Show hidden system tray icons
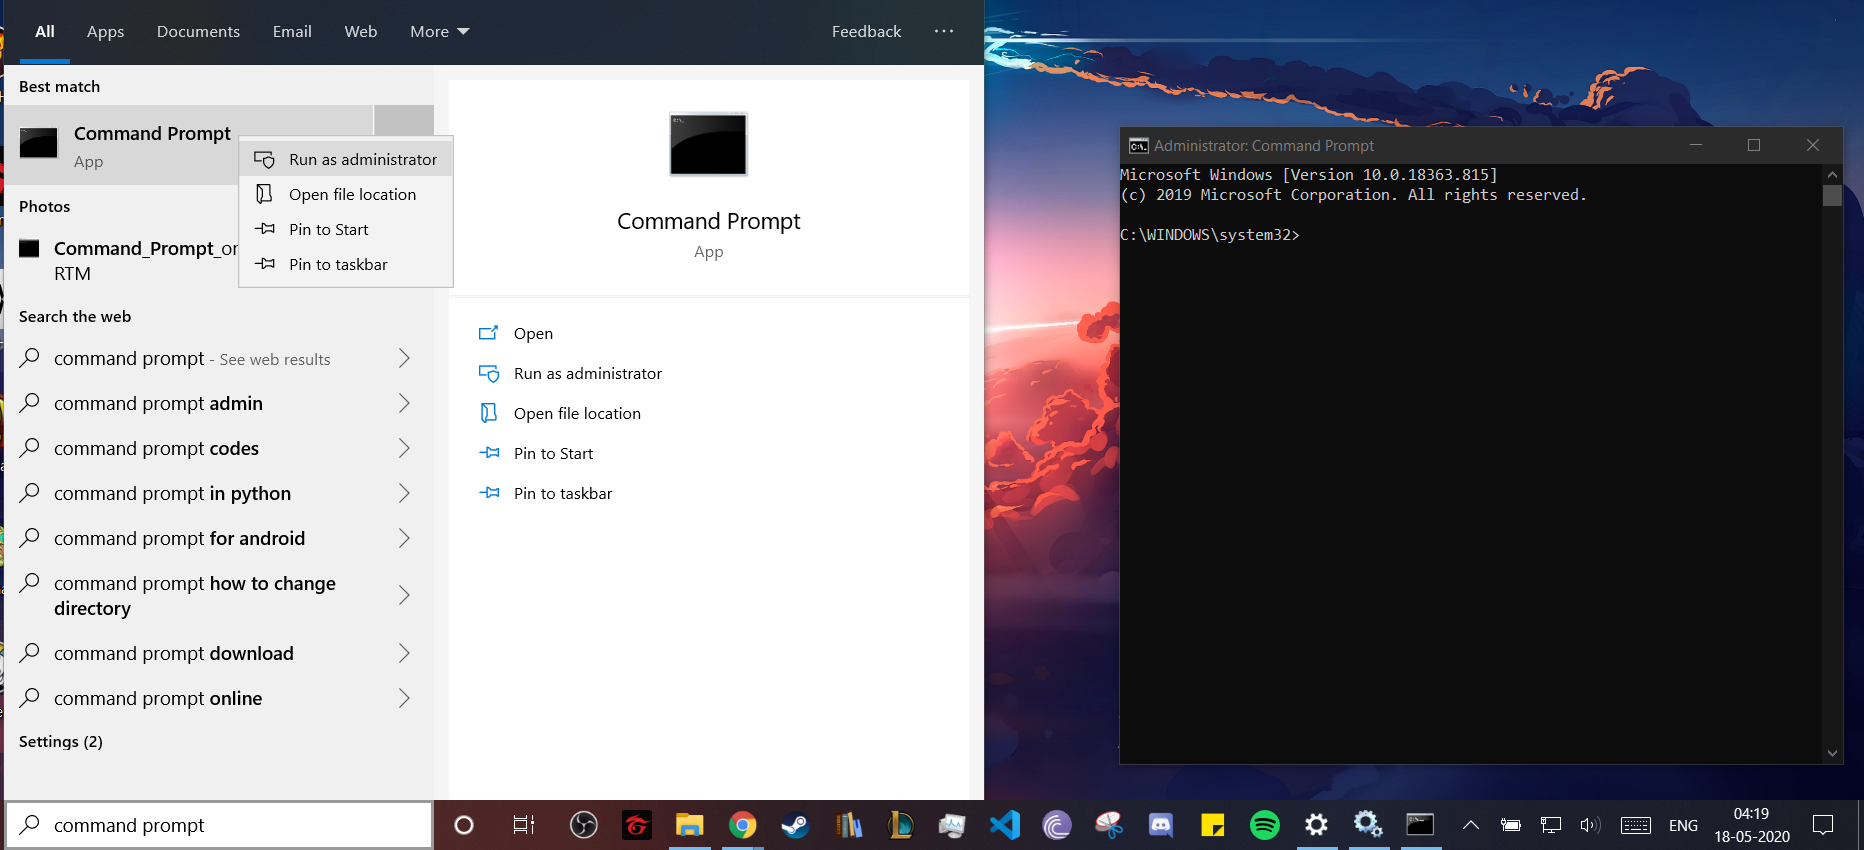The image size is (1864, 850). coord(1470,825)
